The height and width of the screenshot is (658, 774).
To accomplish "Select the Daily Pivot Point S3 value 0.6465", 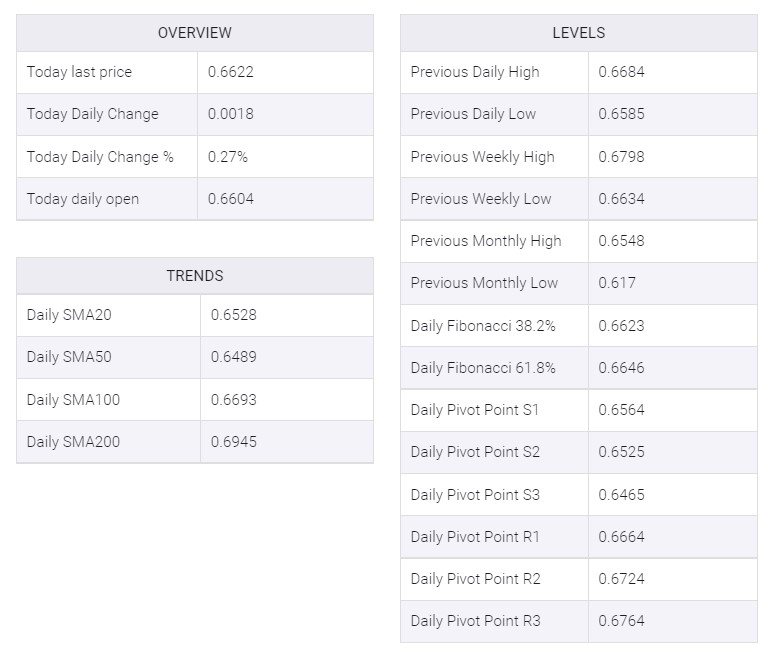I will click(621, 495).
